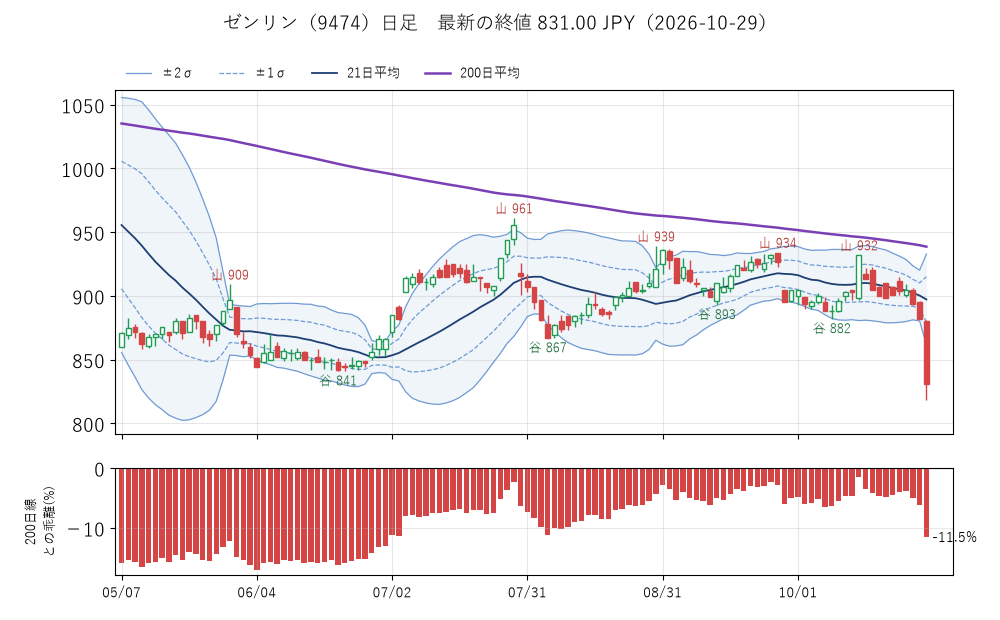This screenshot has width=1000, height=620.
Task: Click the 21日平均 legend label
Action: 373,73
